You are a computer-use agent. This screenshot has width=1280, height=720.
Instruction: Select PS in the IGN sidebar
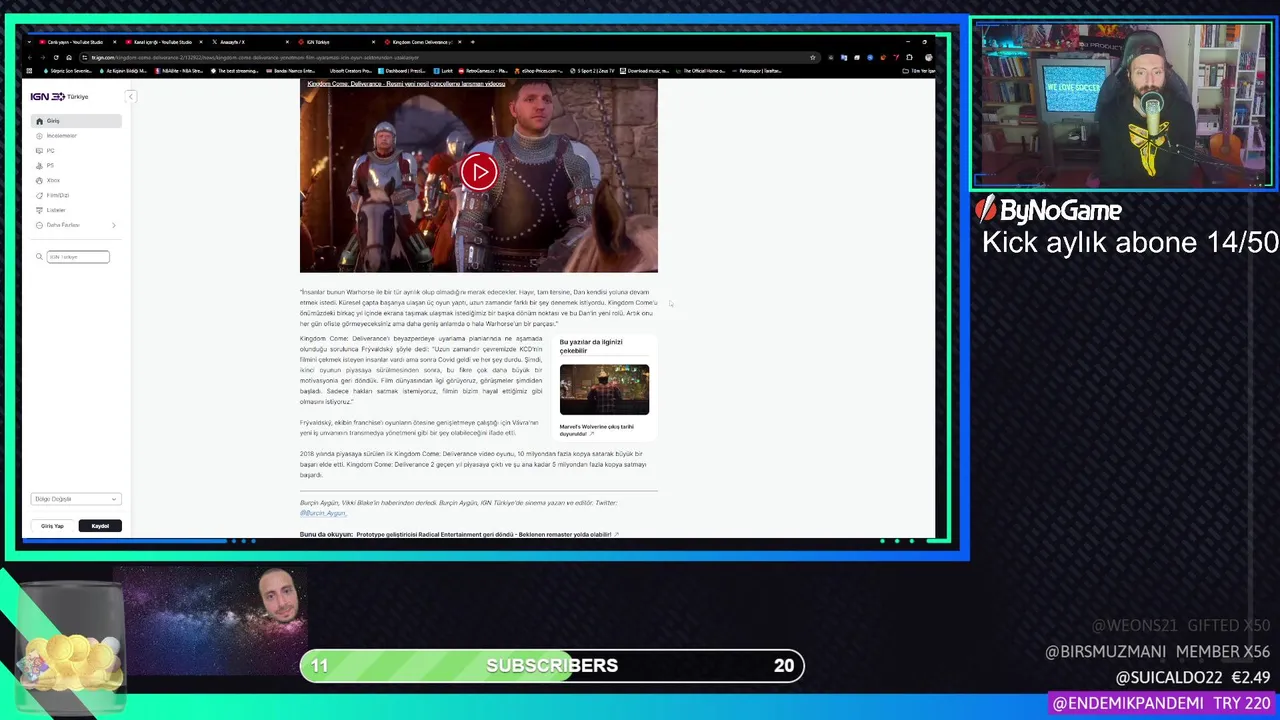point(50,166)
